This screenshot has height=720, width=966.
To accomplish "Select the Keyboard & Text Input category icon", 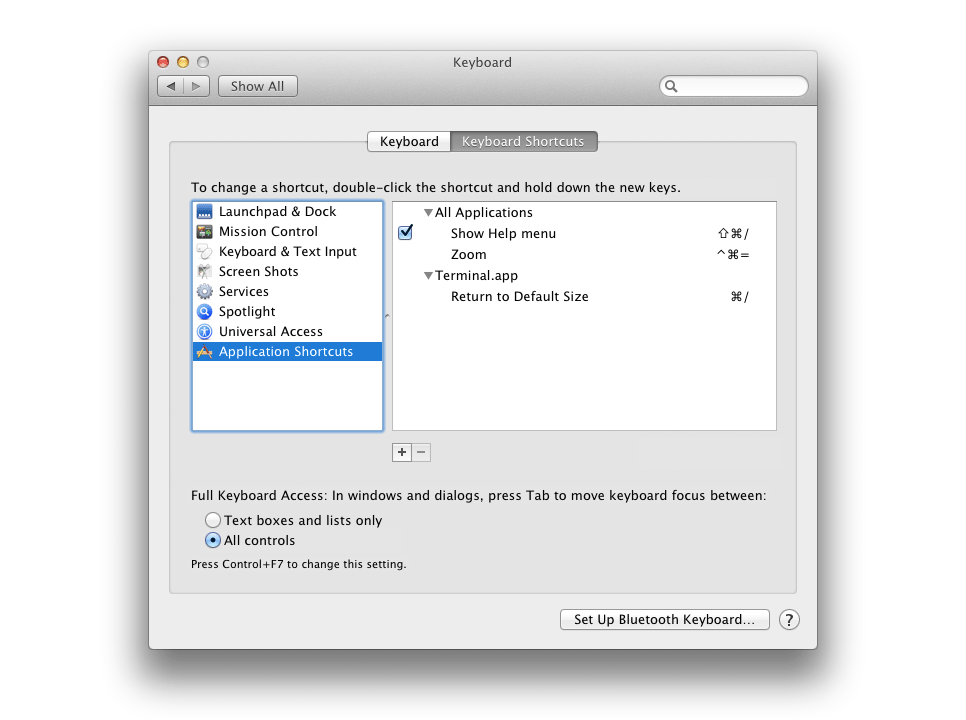I will click(x=204, y=251).
